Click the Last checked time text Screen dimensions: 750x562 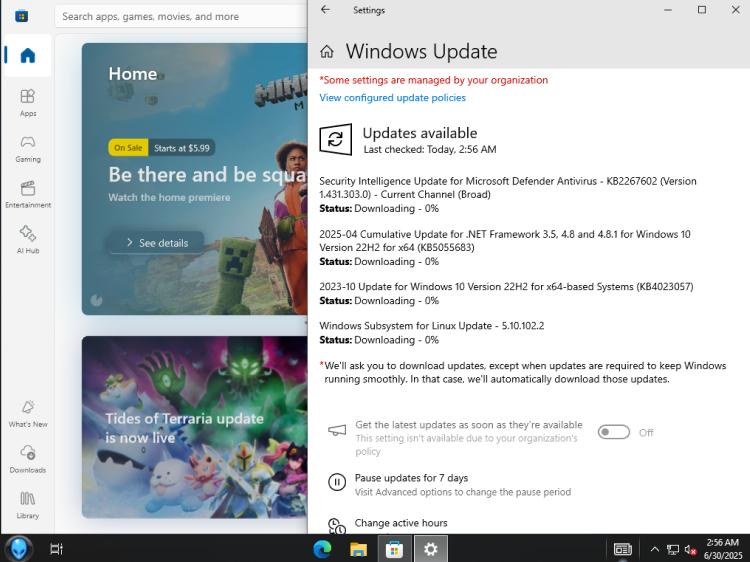[x=430, y=150]
